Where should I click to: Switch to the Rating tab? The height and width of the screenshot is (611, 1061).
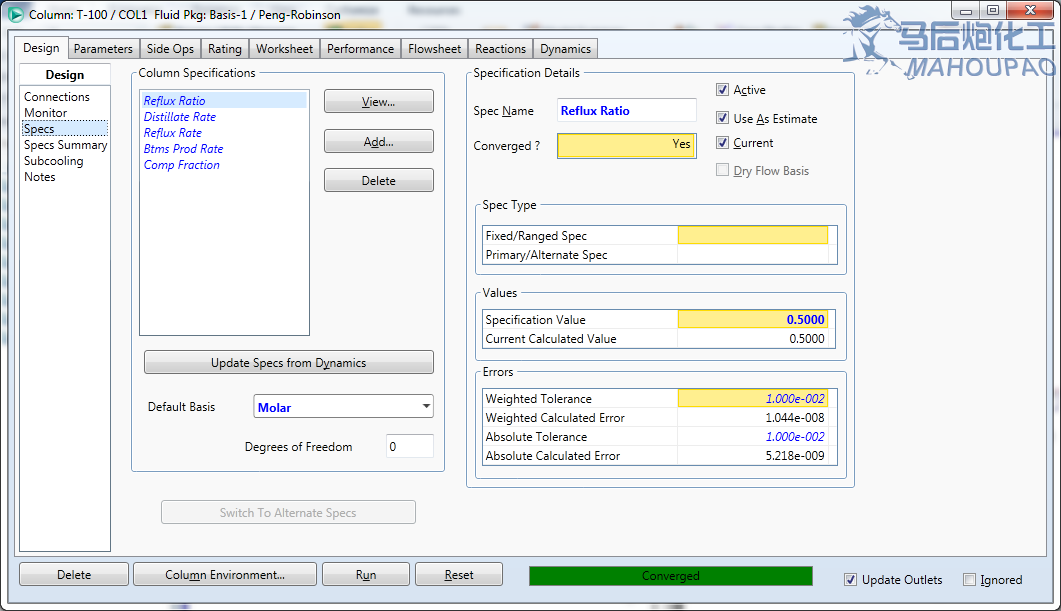[225, 49]
